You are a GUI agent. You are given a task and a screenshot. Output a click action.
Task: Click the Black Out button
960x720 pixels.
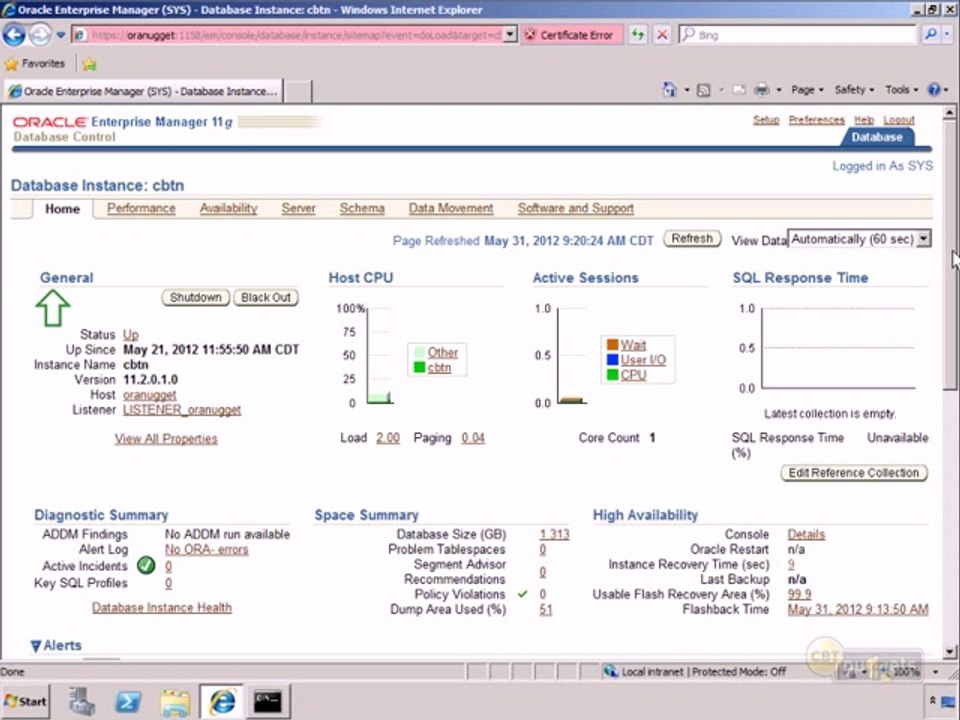[266, 298]
